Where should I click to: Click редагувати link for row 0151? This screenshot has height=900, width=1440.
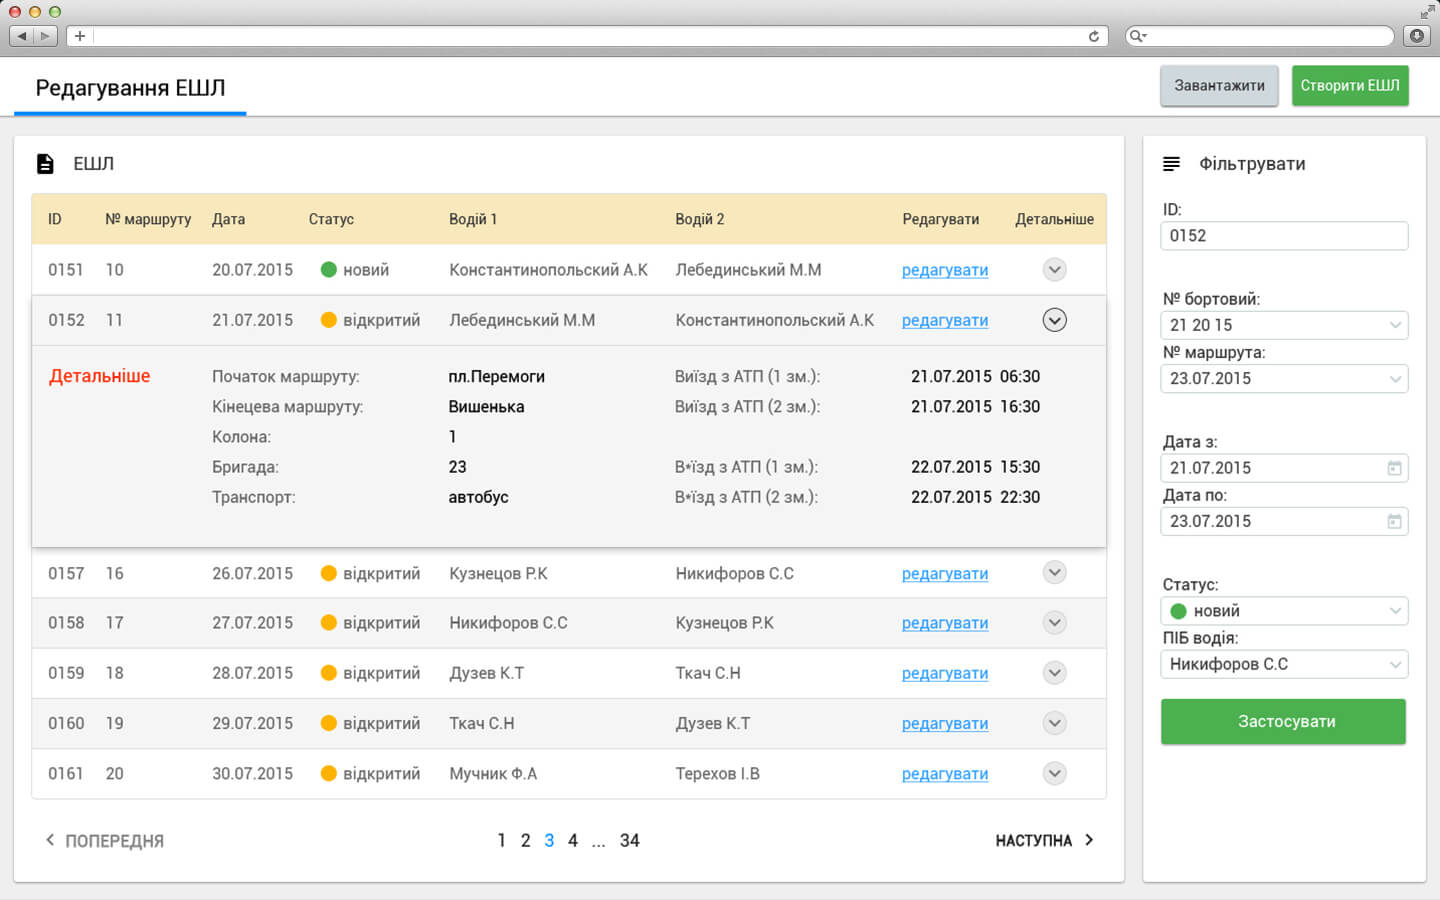(945, 270)
